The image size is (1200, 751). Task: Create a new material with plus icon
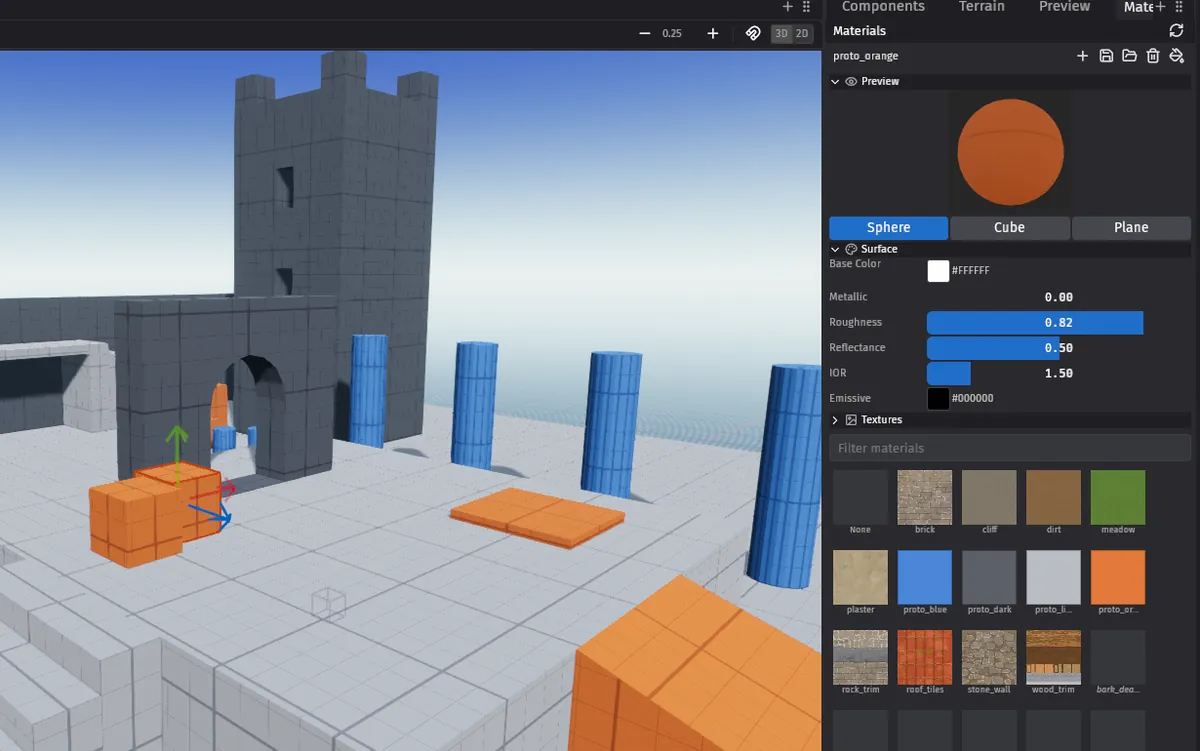1082,56
